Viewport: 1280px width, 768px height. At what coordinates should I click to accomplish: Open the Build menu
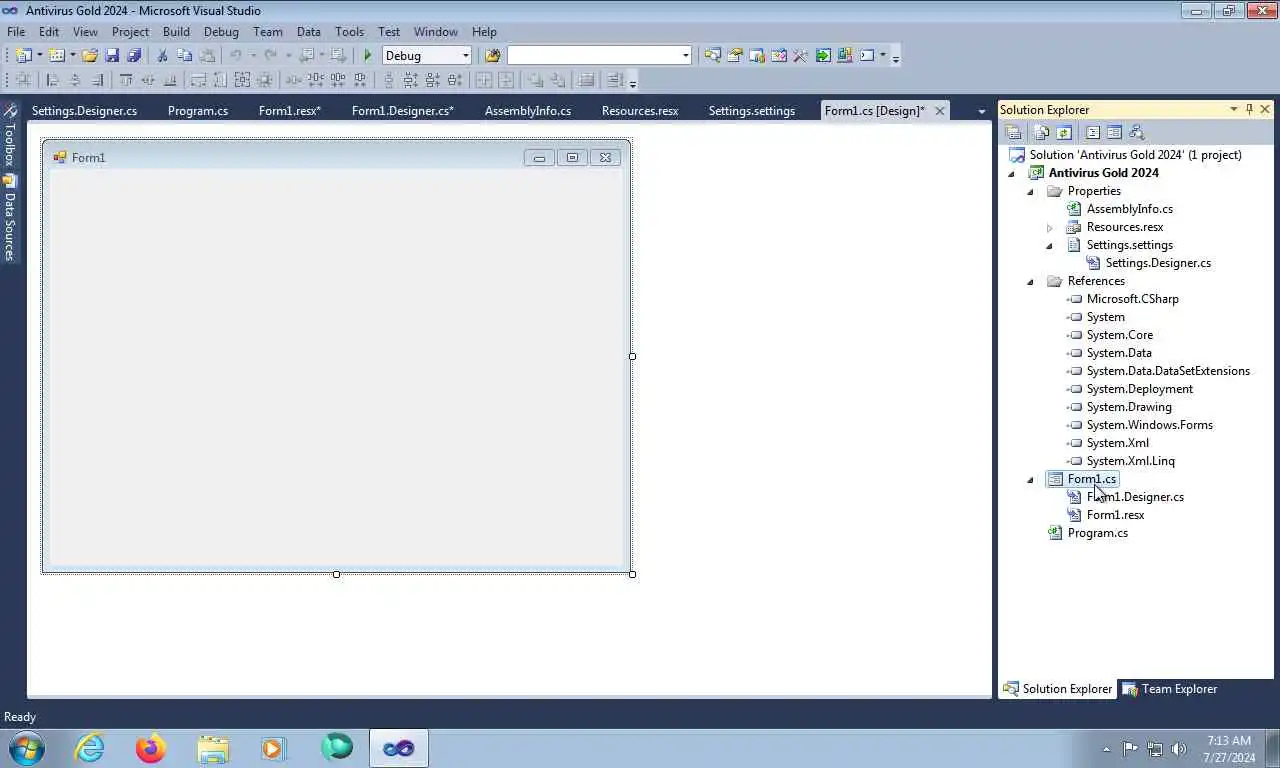coord(176,32)
